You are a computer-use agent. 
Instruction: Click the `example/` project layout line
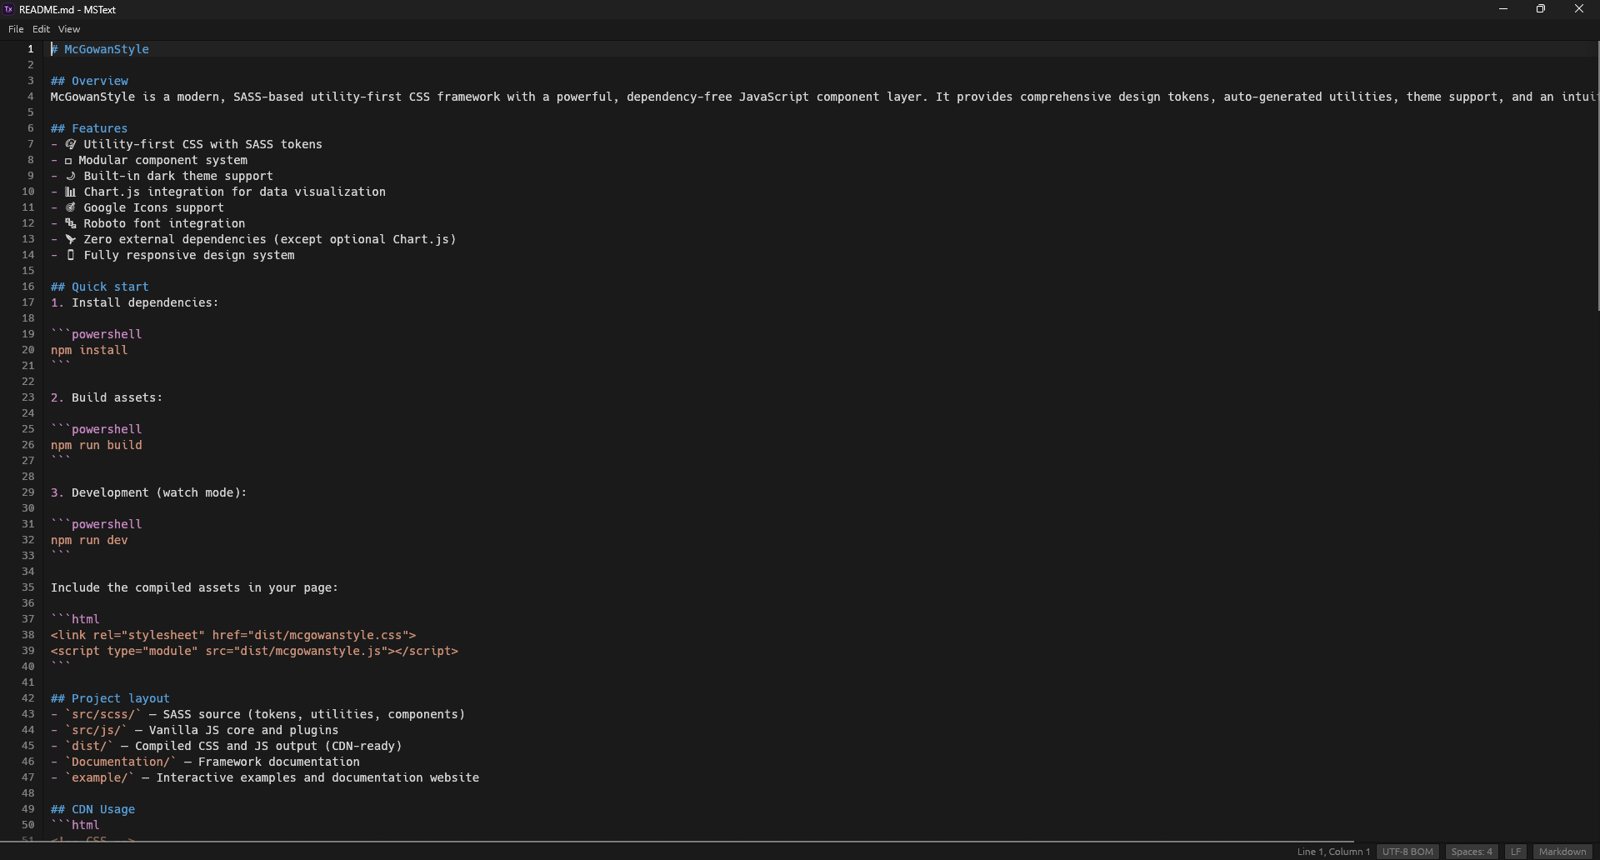coord(265,778)
